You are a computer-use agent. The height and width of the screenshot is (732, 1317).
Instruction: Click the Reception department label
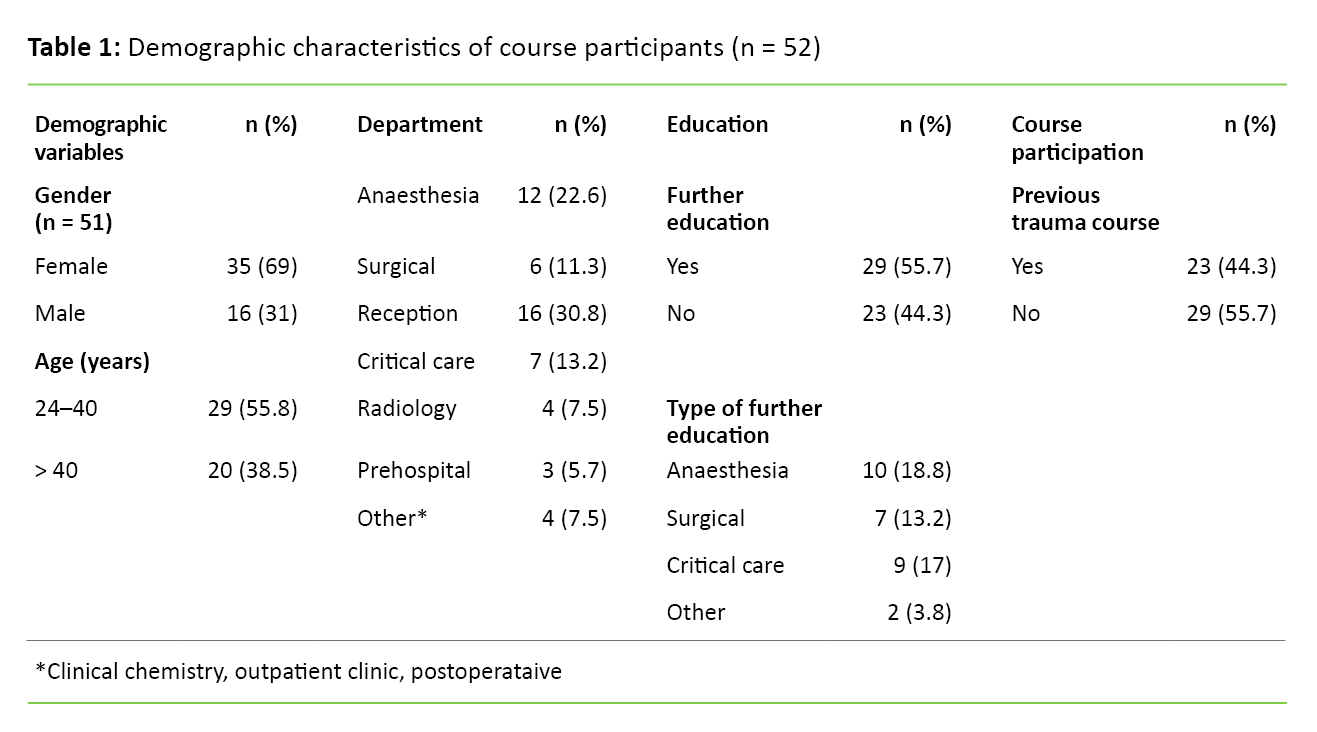[x=407, y=314]
